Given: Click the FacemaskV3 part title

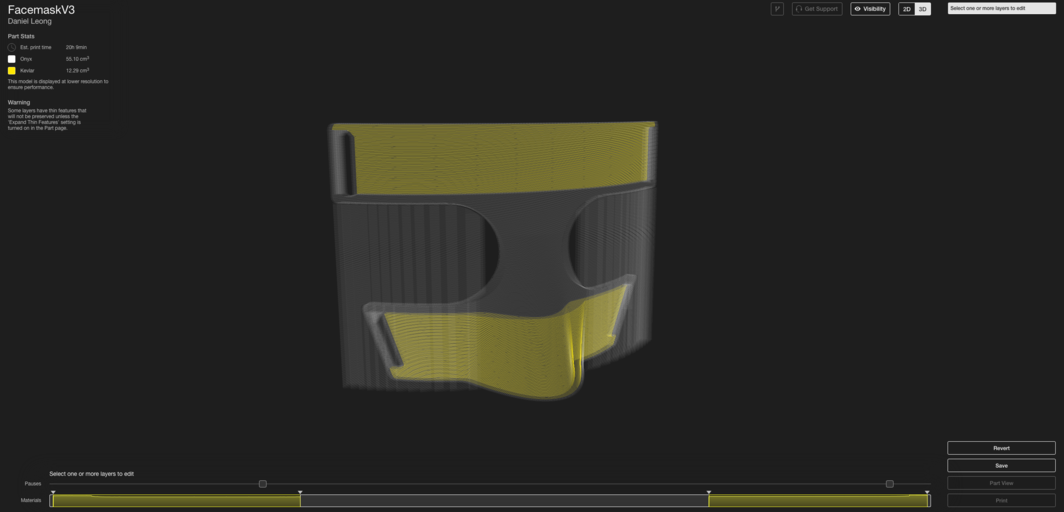Looking at the screenshot, I should click(x=41, y=9).
